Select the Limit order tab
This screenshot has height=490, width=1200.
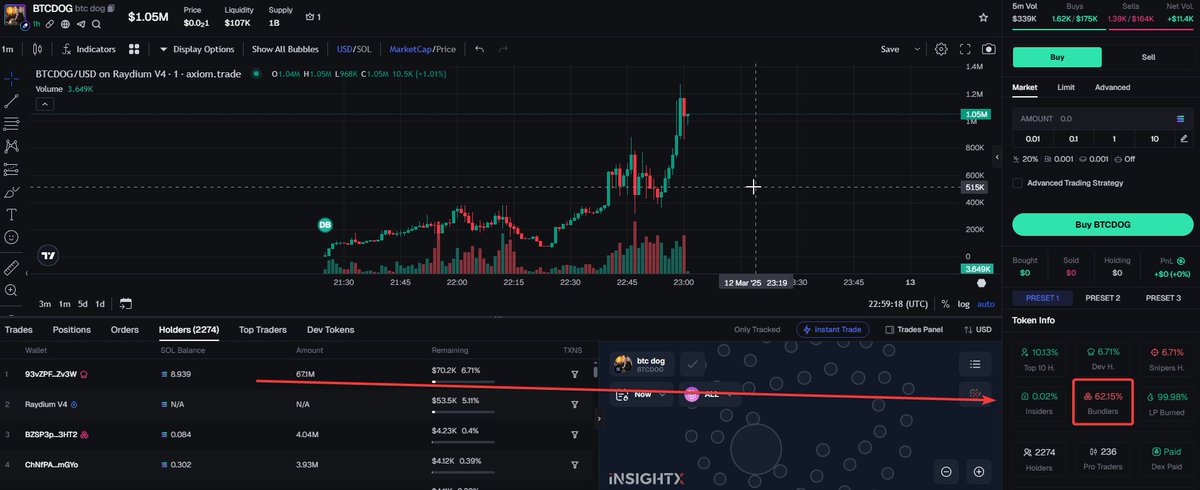[x=1066, y=87]
